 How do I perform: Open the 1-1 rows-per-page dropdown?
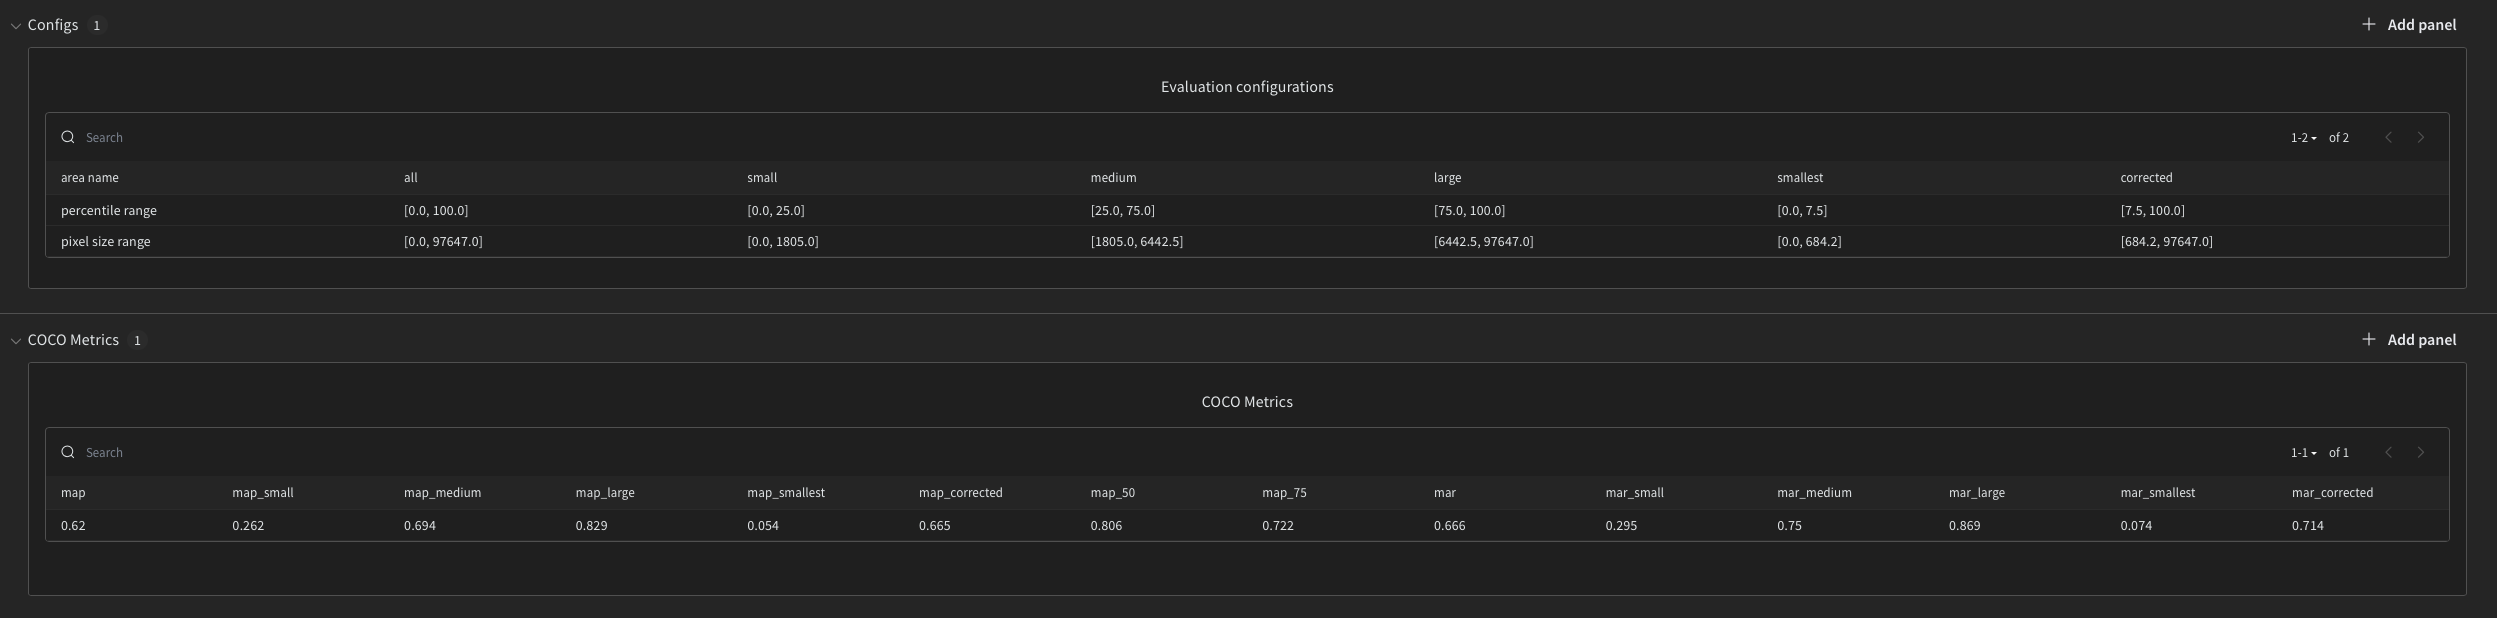(2304, 453)
